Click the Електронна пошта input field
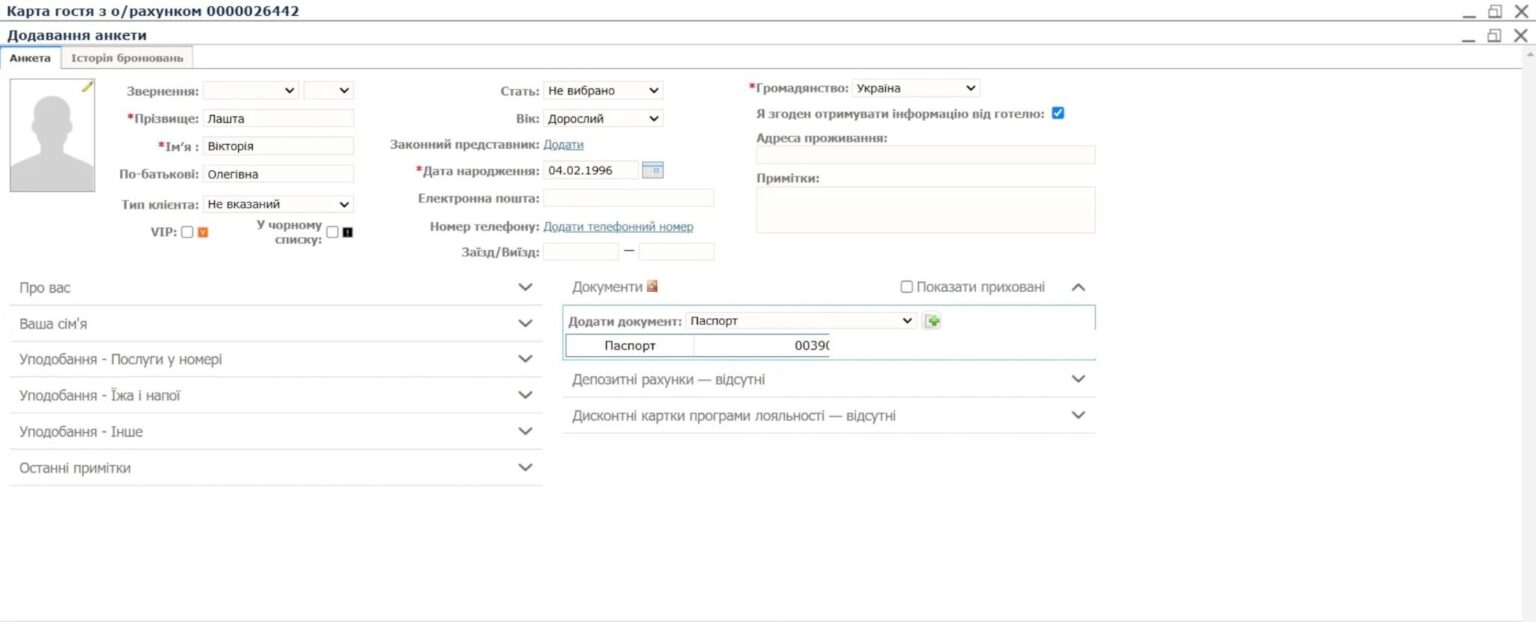 628,198
